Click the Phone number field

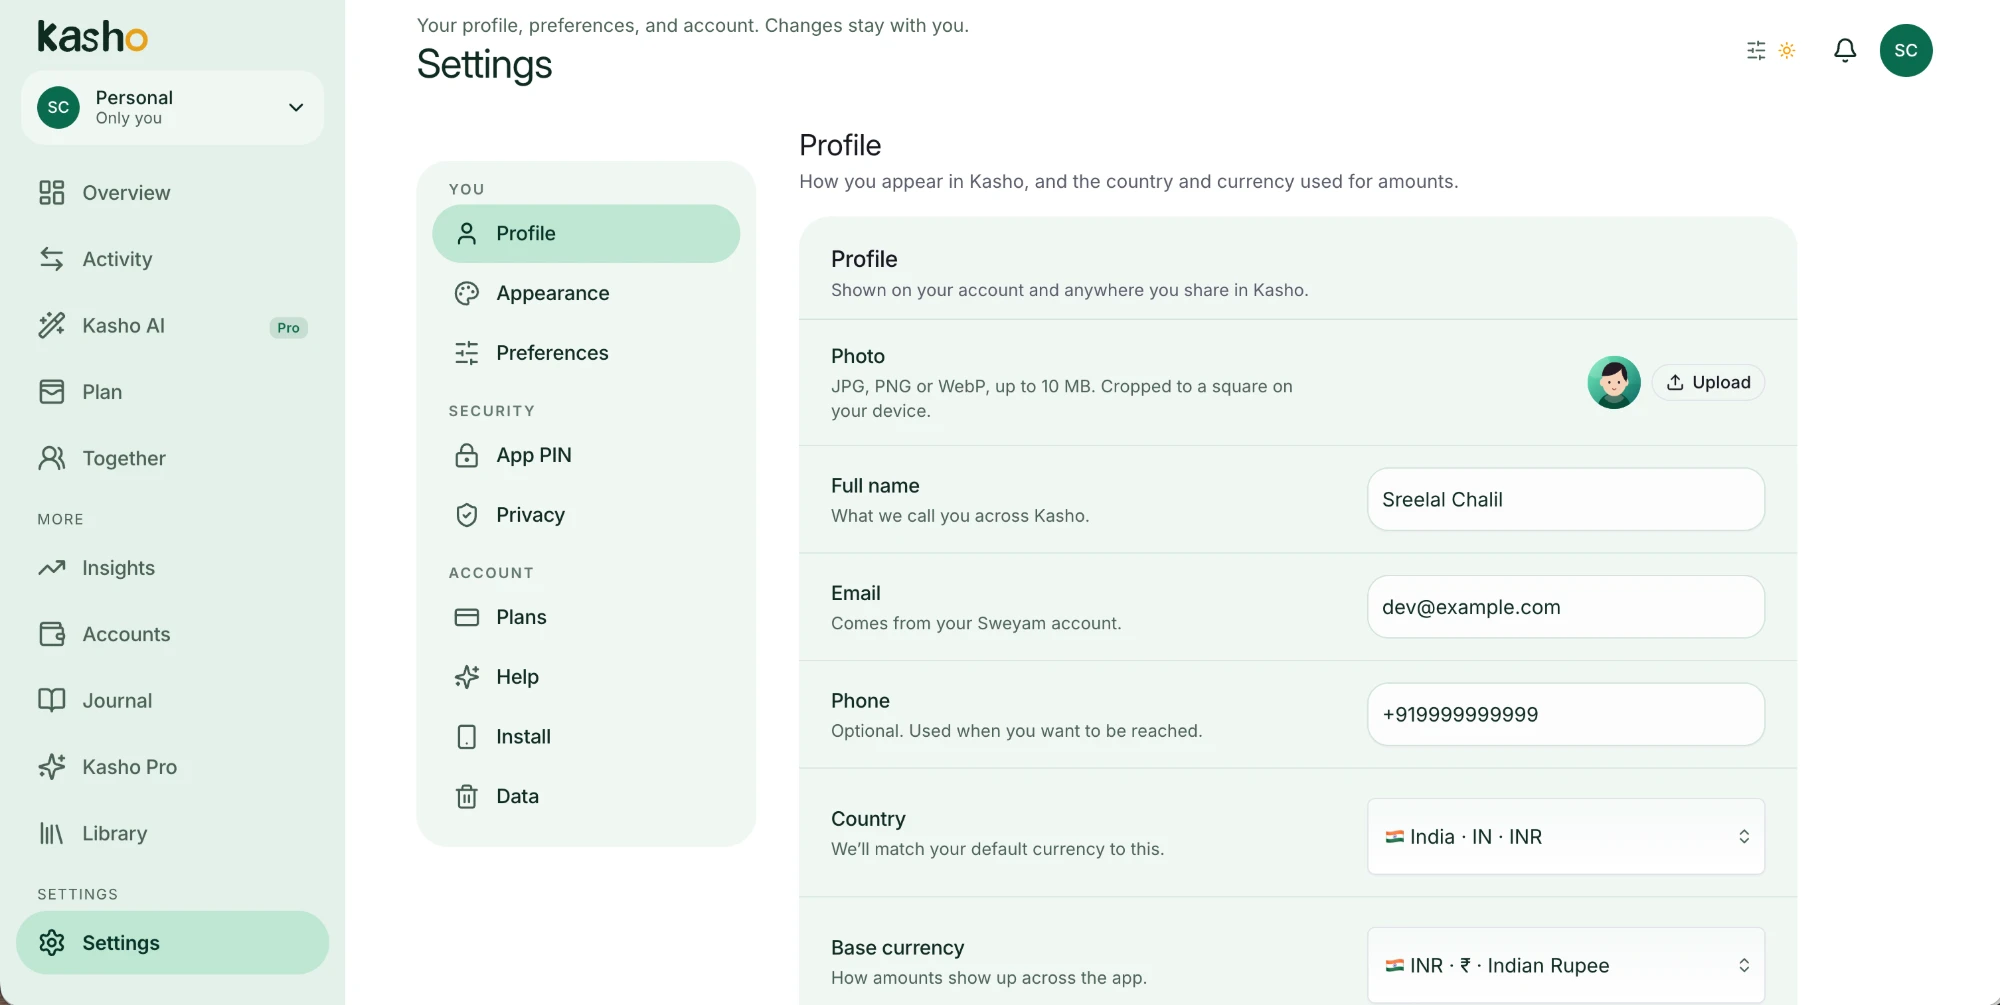click(x=1566, y=715)
